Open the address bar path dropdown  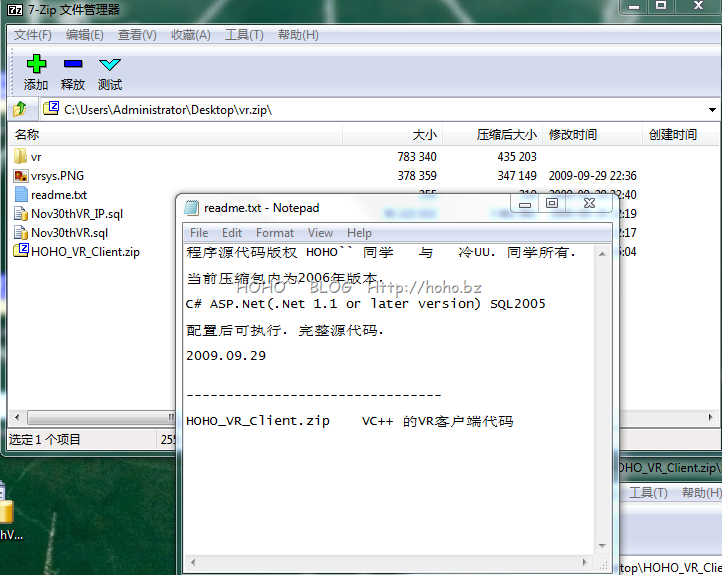(x=712, y=110)
